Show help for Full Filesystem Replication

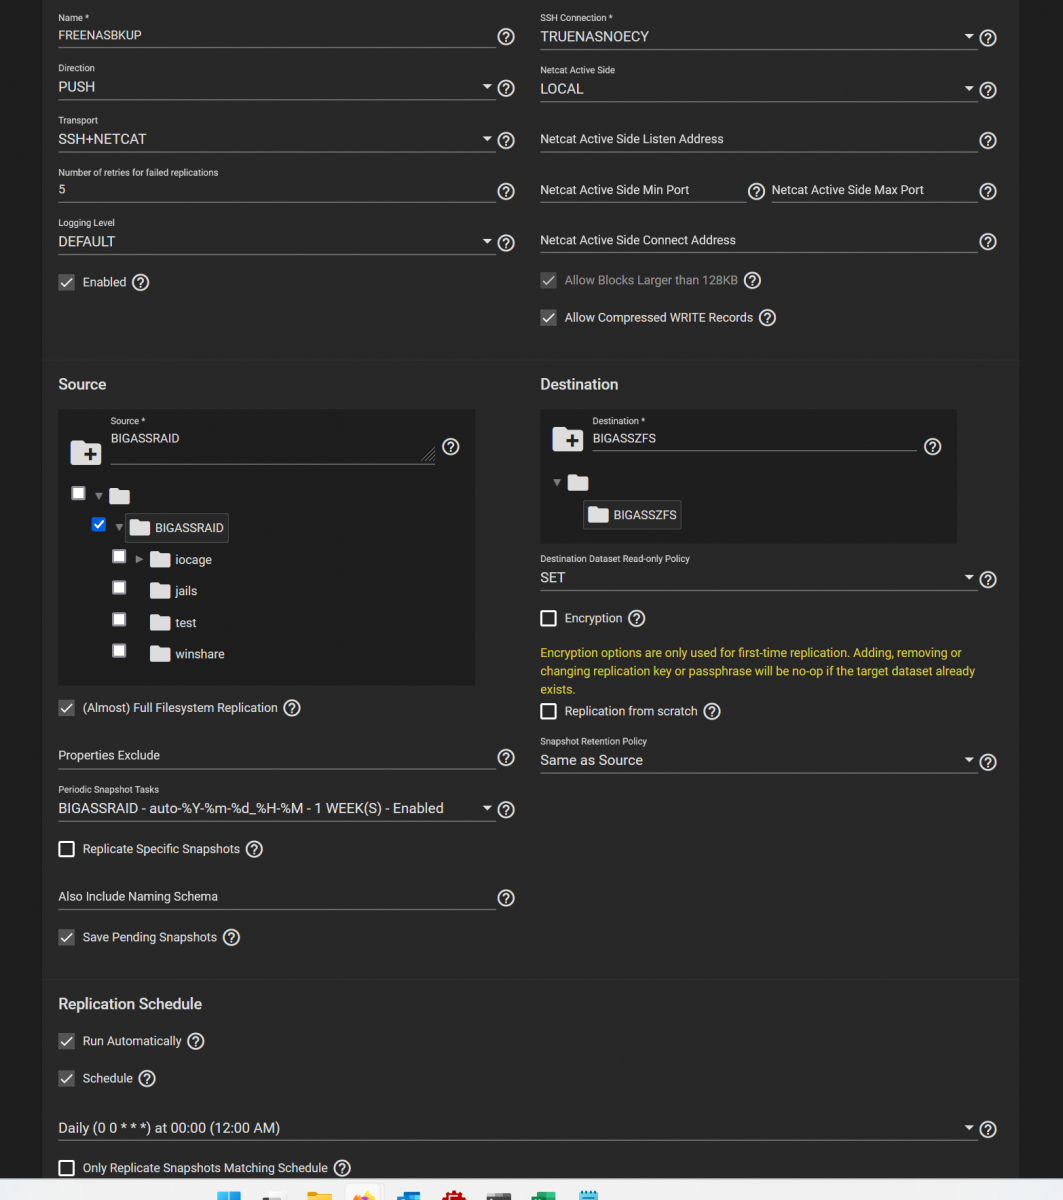(x=292, y=708)
